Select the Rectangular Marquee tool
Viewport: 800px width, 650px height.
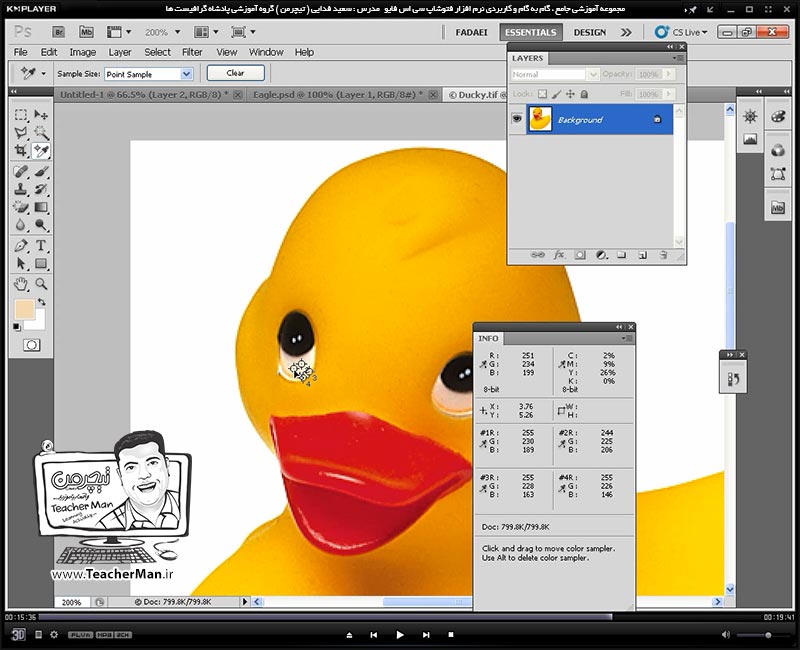click(21, 114)
